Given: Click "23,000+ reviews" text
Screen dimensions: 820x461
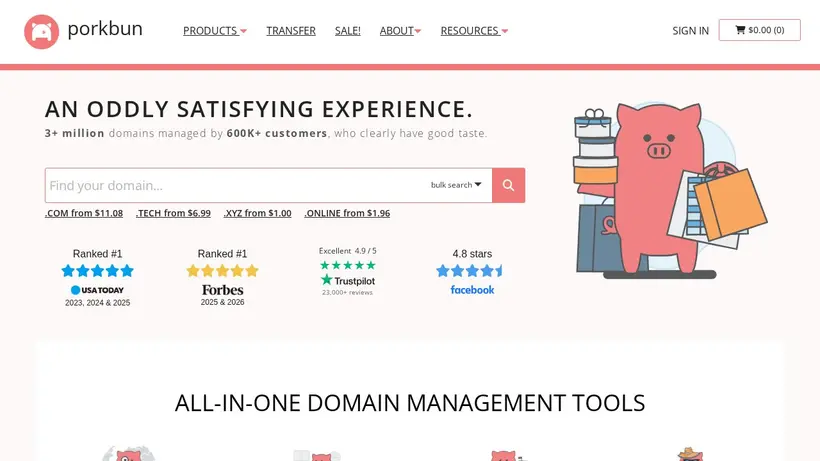Looking at the screenshot, I should coord(347,293).
